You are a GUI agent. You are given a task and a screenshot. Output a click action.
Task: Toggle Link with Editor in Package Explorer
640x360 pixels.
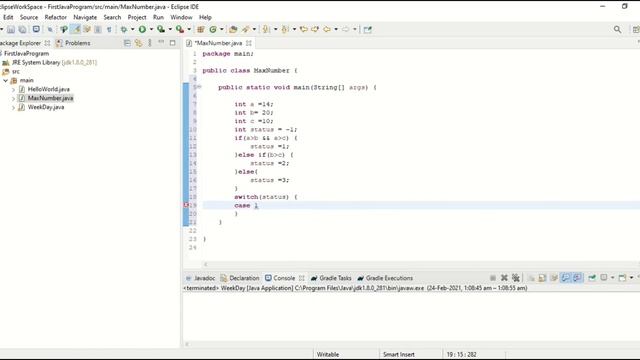click(138, 43)
